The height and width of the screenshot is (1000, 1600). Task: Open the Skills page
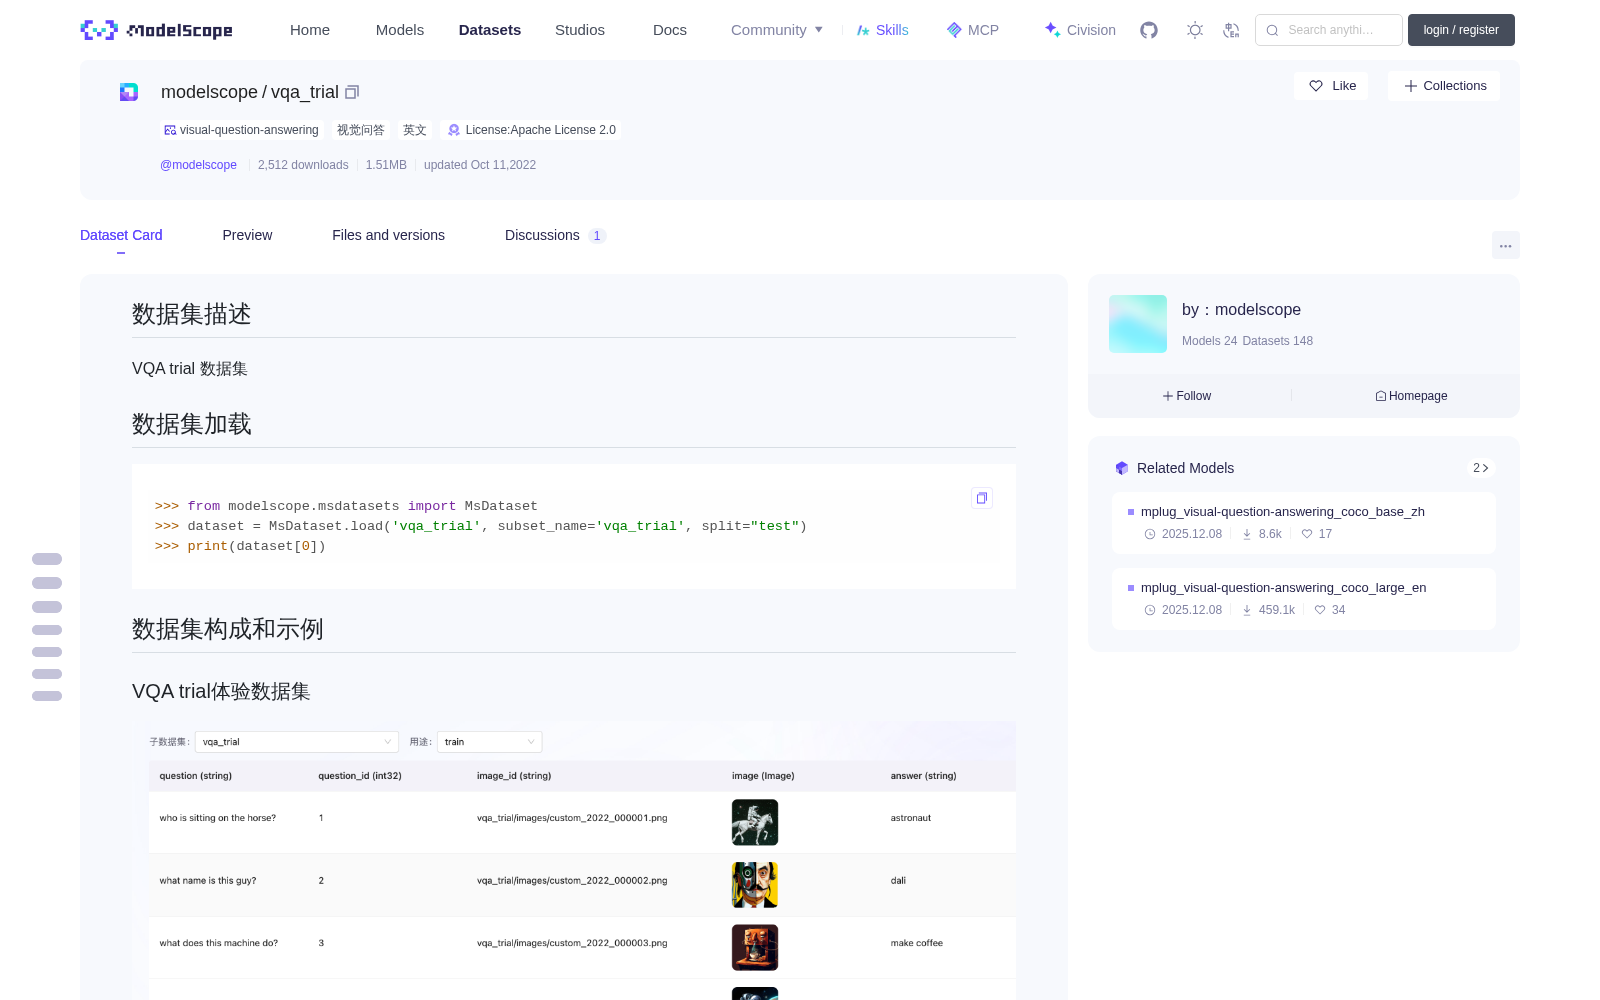click(882, 30)
